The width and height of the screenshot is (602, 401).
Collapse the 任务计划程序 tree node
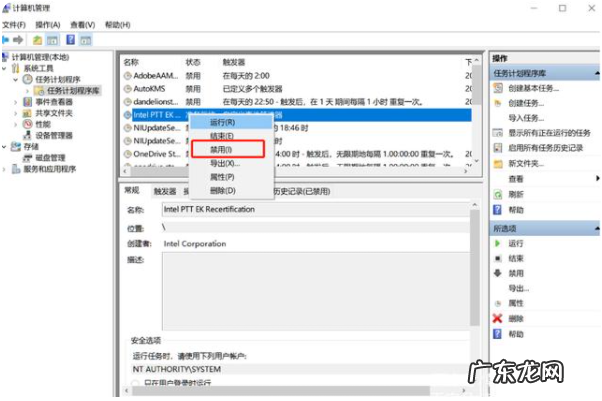pyautogui.click(x=16, y=80)
